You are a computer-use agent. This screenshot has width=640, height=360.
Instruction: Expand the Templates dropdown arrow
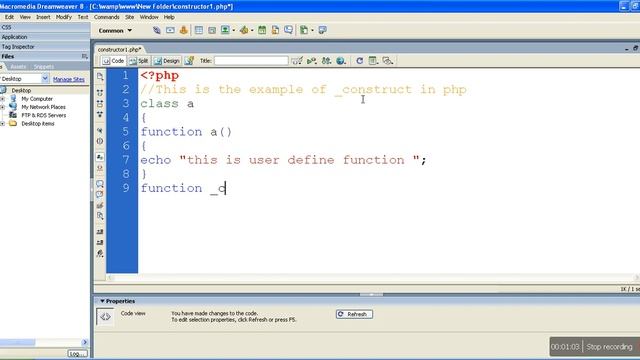coord(312,30)
